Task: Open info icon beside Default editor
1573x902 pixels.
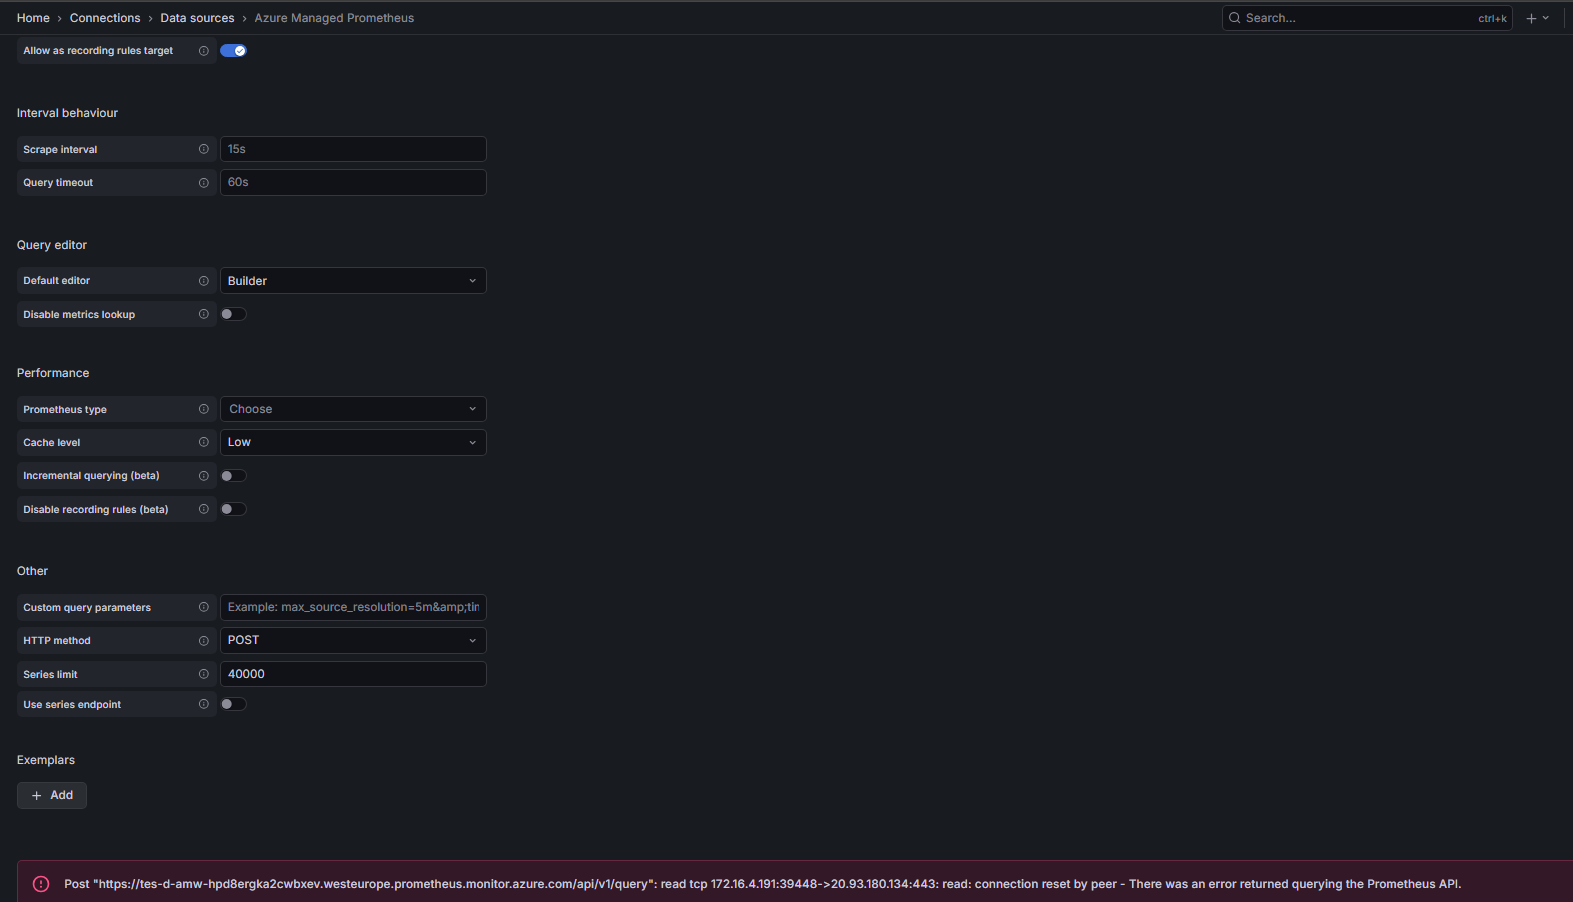Action: click(x=204, y=281)
